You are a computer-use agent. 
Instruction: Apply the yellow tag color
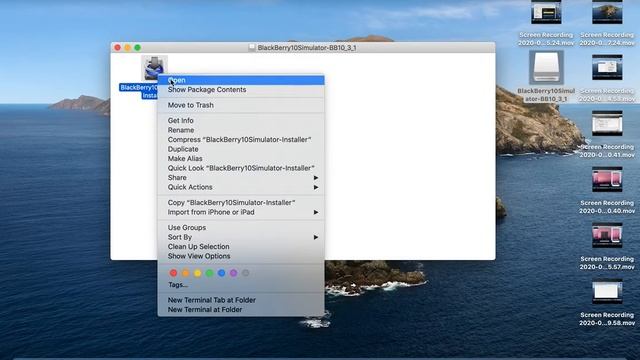tap(198, 273)
